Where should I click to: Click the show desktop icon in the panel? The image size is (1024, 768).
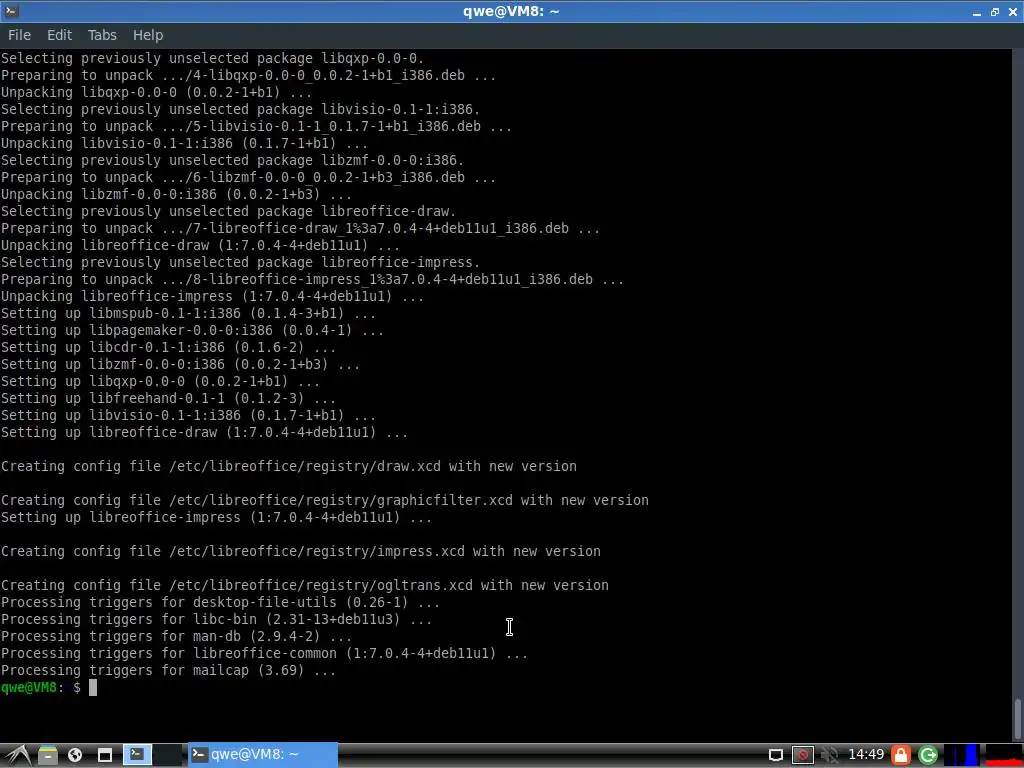click(x=104, y=755)
